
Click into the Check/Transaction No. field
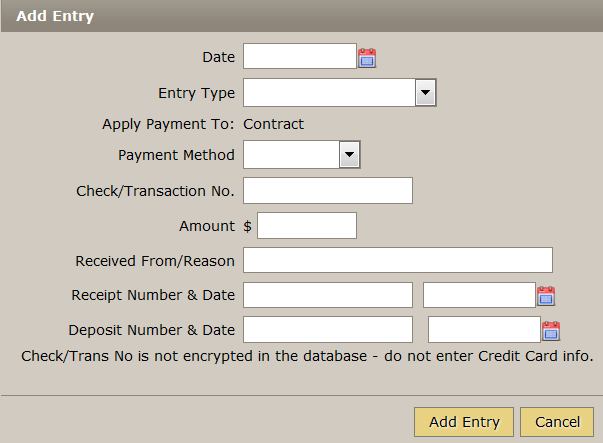coord(328,190)
